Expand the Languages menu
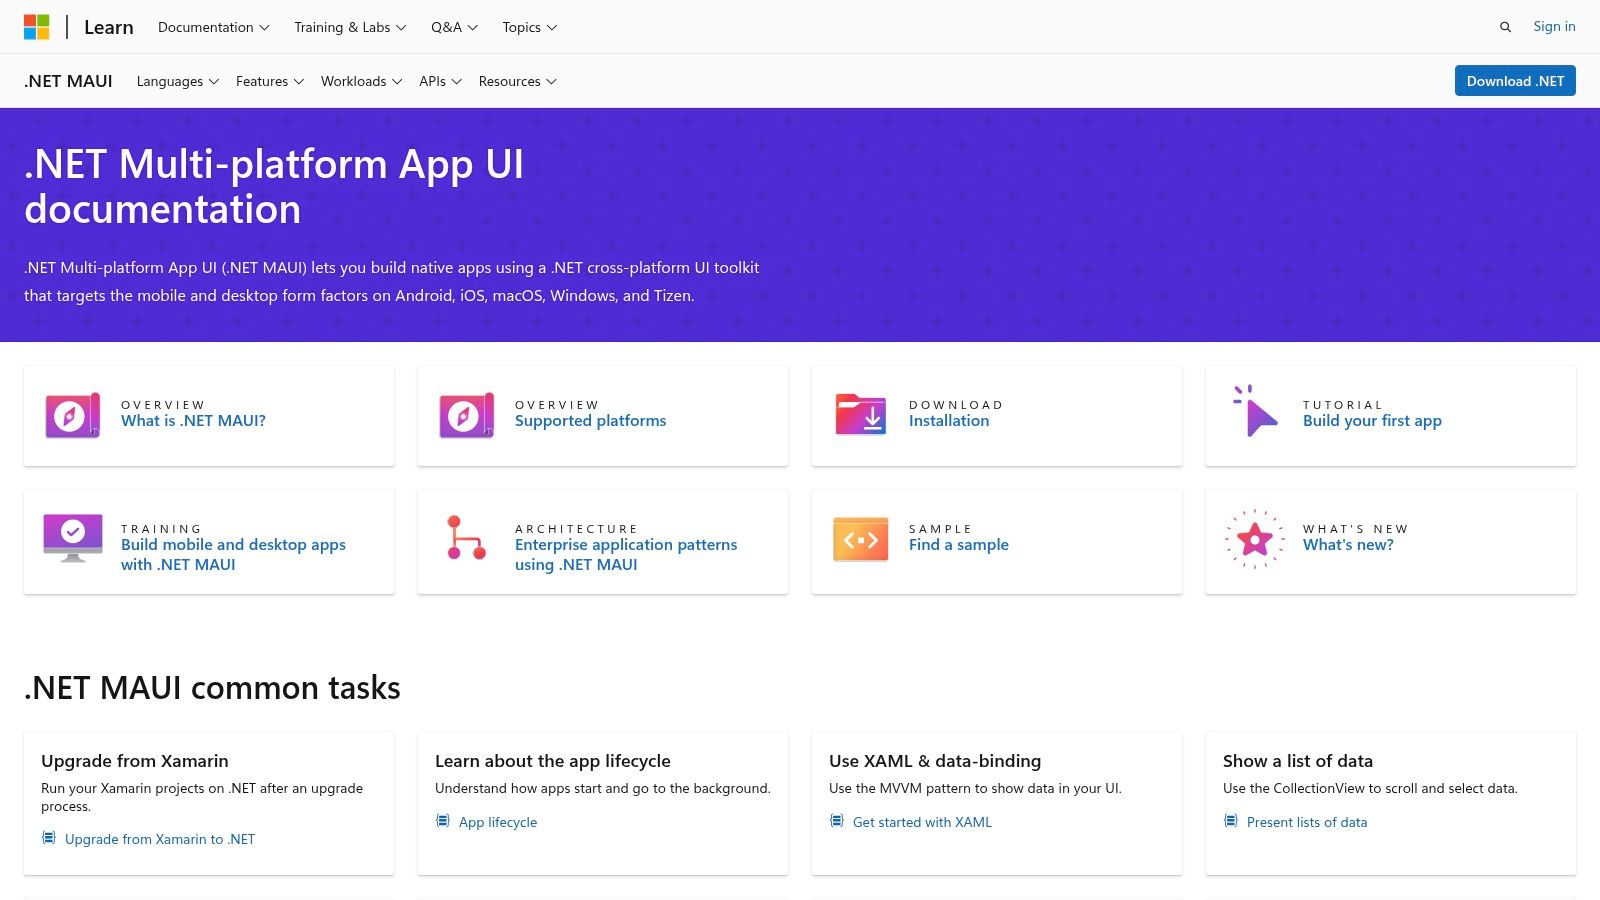Image resolution: width=1600 pixels, height=900 pixels. [177, 81]
